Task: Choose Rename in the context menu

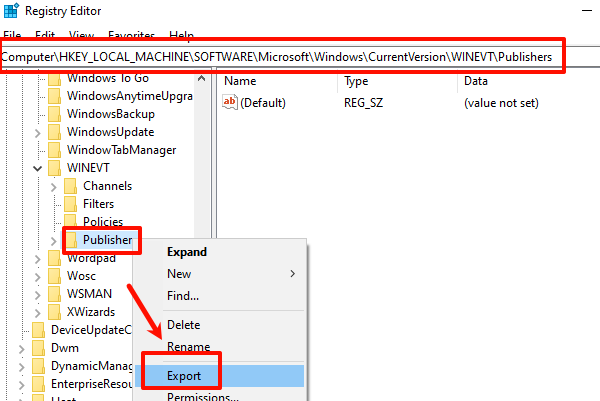Action: 220,346
